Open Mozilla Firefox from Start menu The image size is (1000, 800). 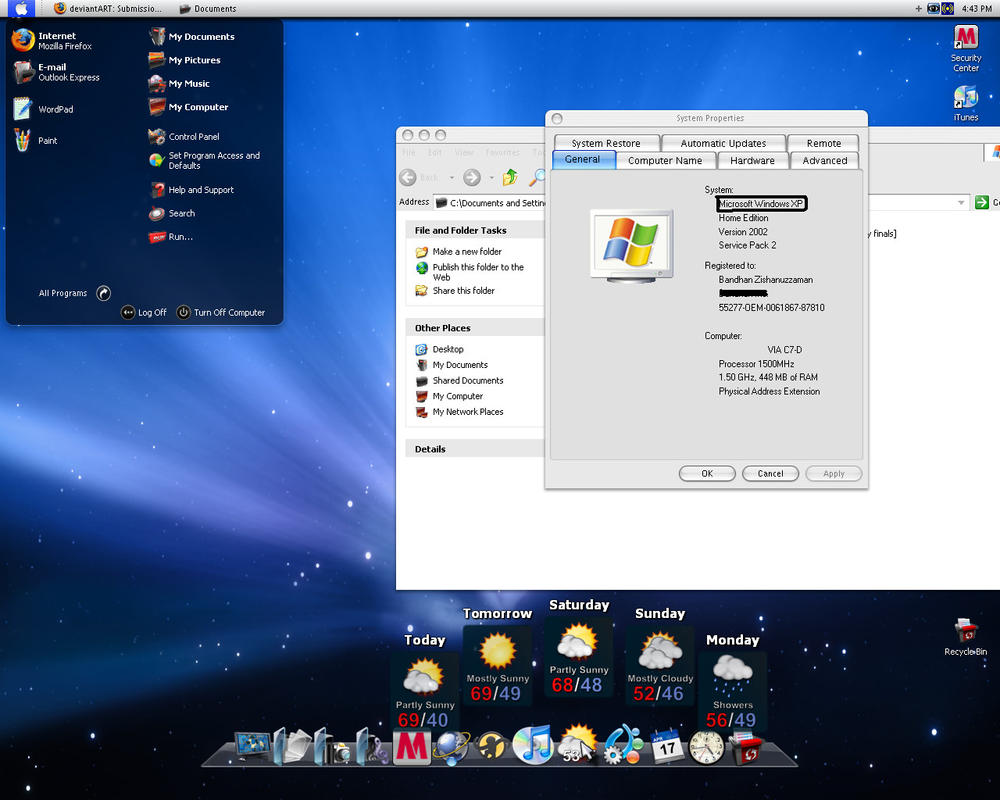pos(52,41)
